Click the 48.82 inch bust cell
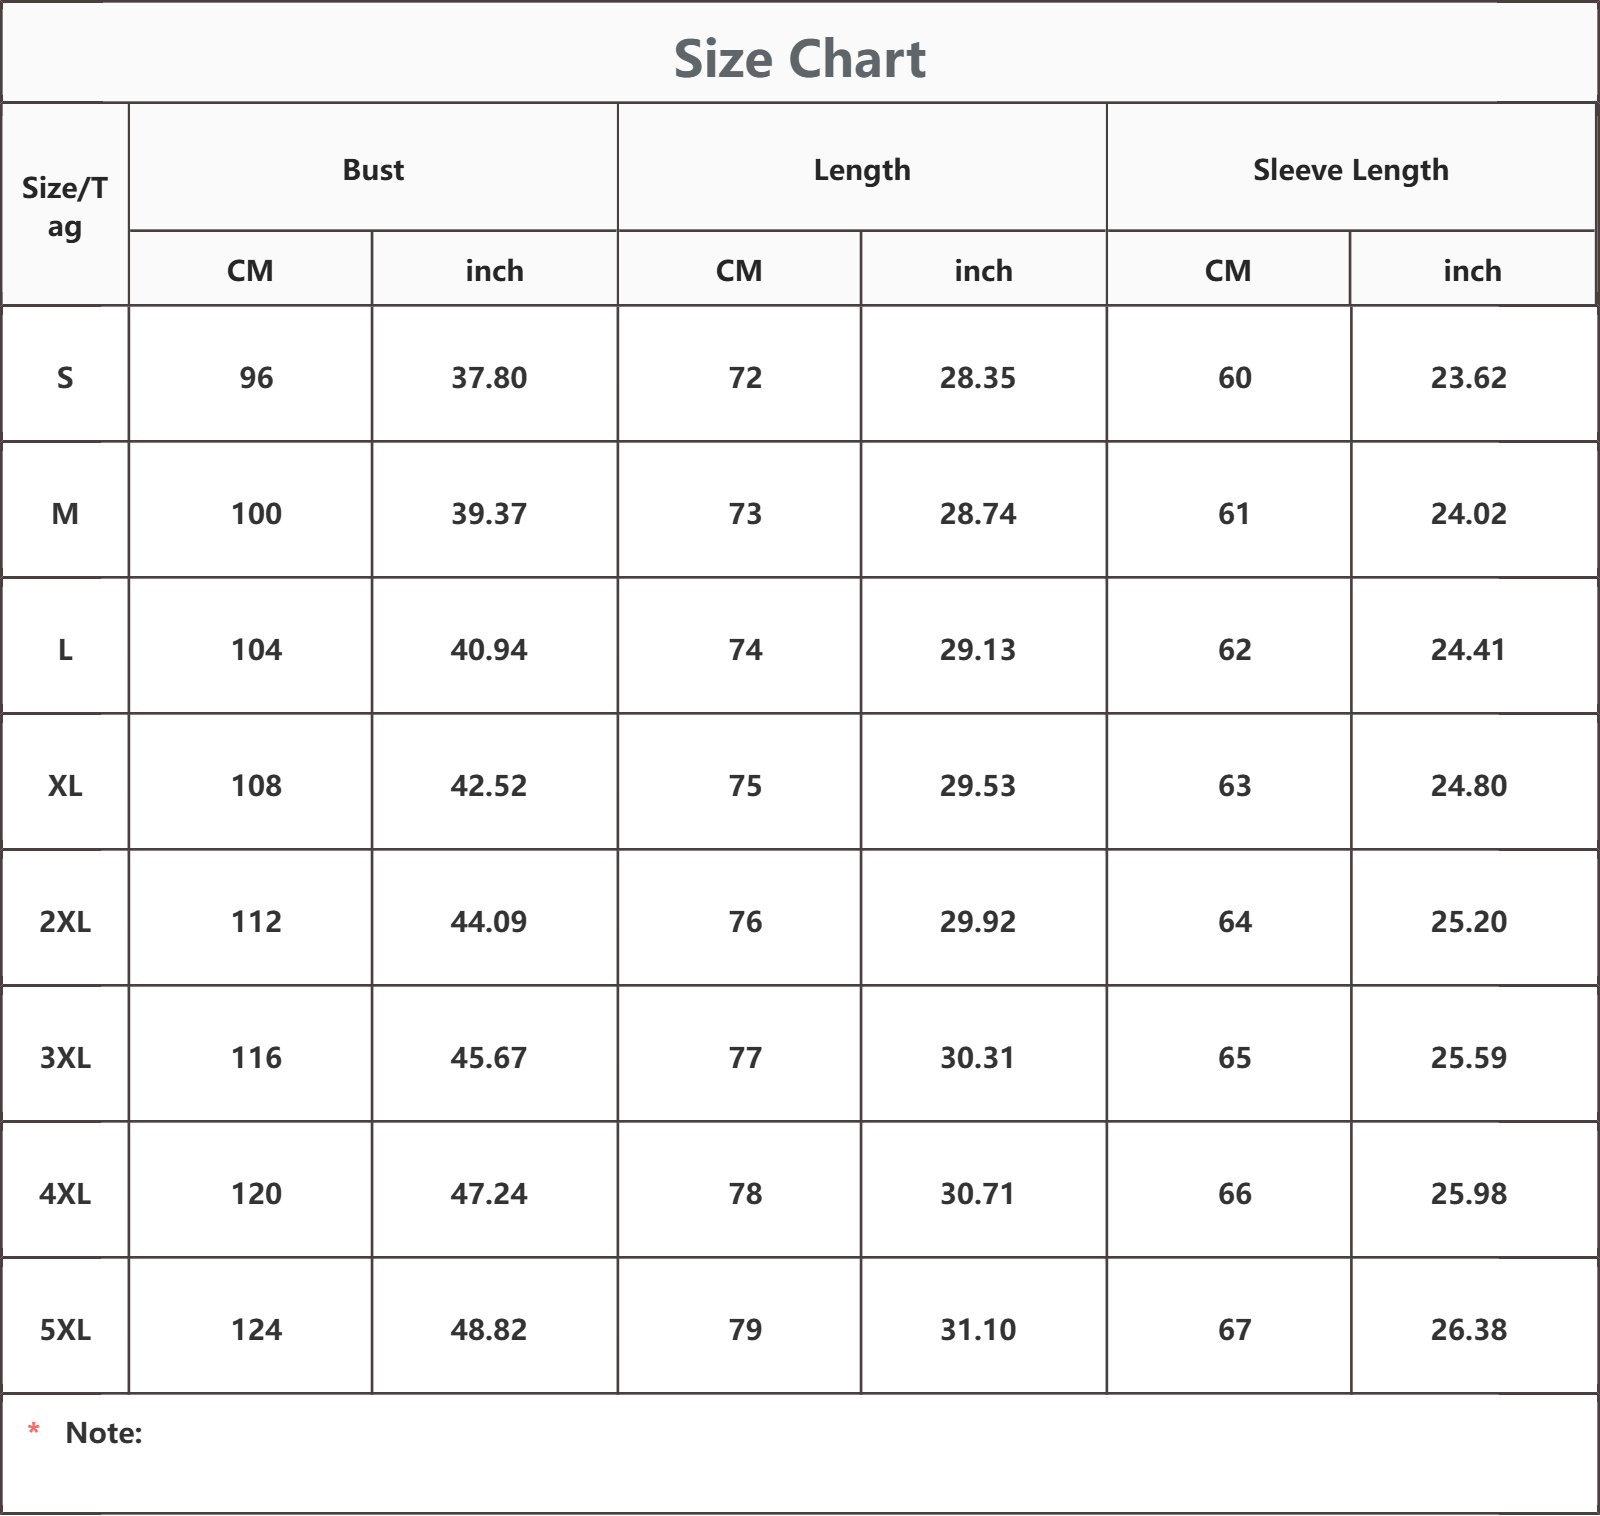The width and height of the screenshot is (1600, 1516). pos(489,1329)
